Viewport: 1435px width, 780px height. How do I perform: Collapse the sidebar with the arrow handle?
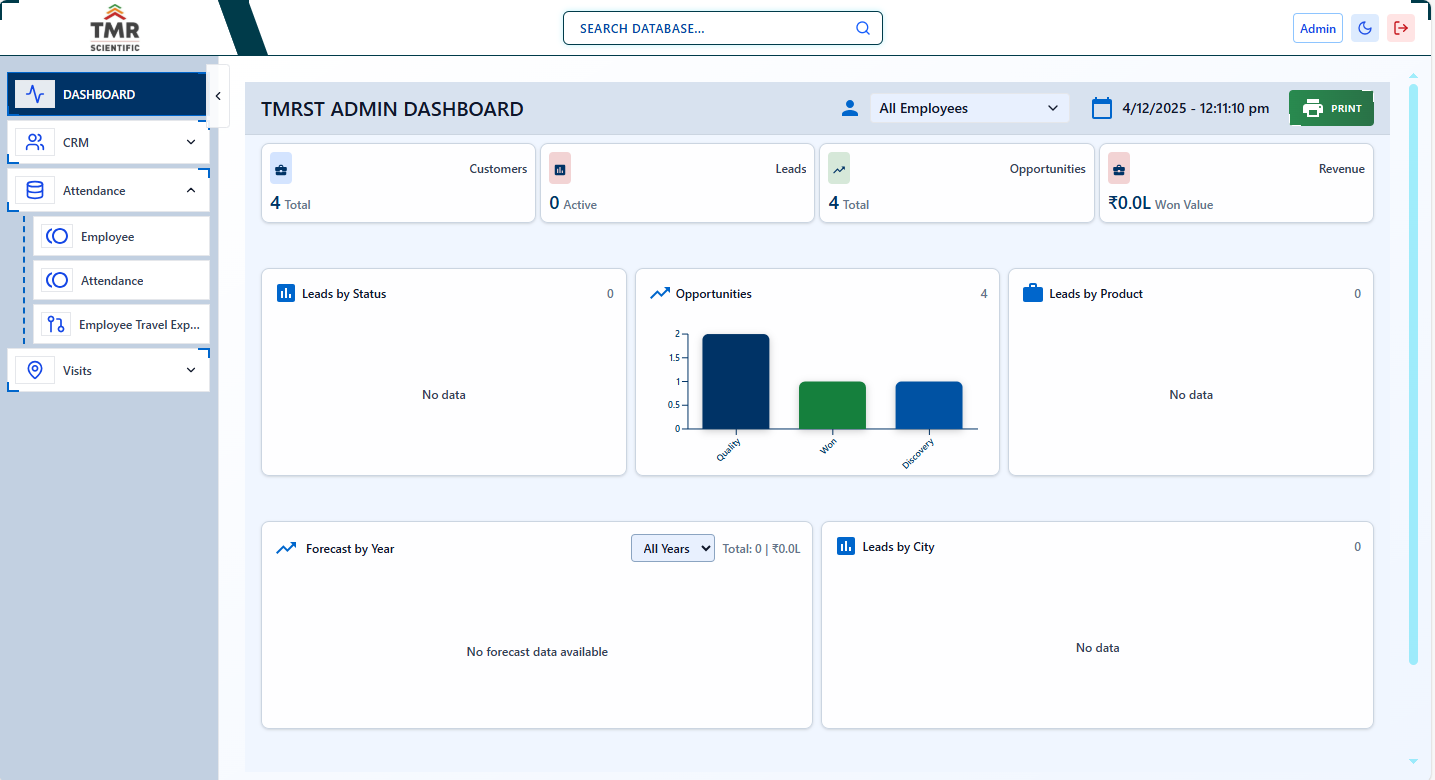(x=218, y=95)
